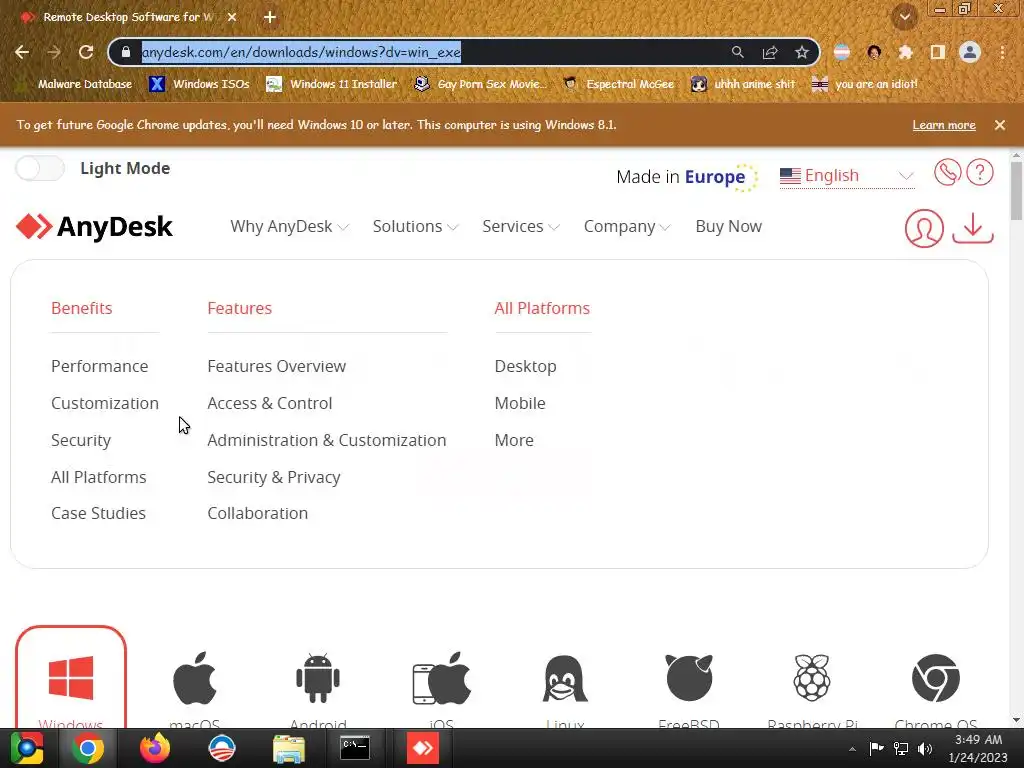Image resolution: width=1024 pixels, height=768 pixels.
Task: Open Features Overview menu item
Action: 276,366
